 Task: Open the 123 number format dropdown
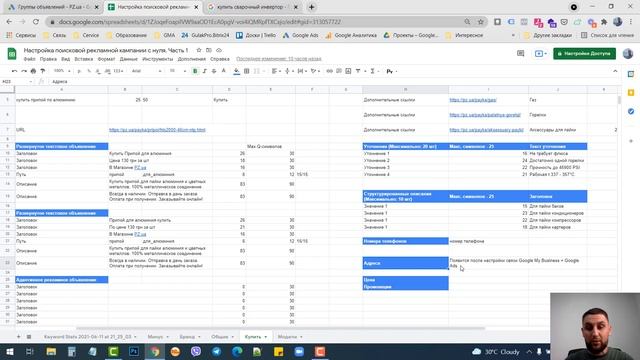click(119, 71)
